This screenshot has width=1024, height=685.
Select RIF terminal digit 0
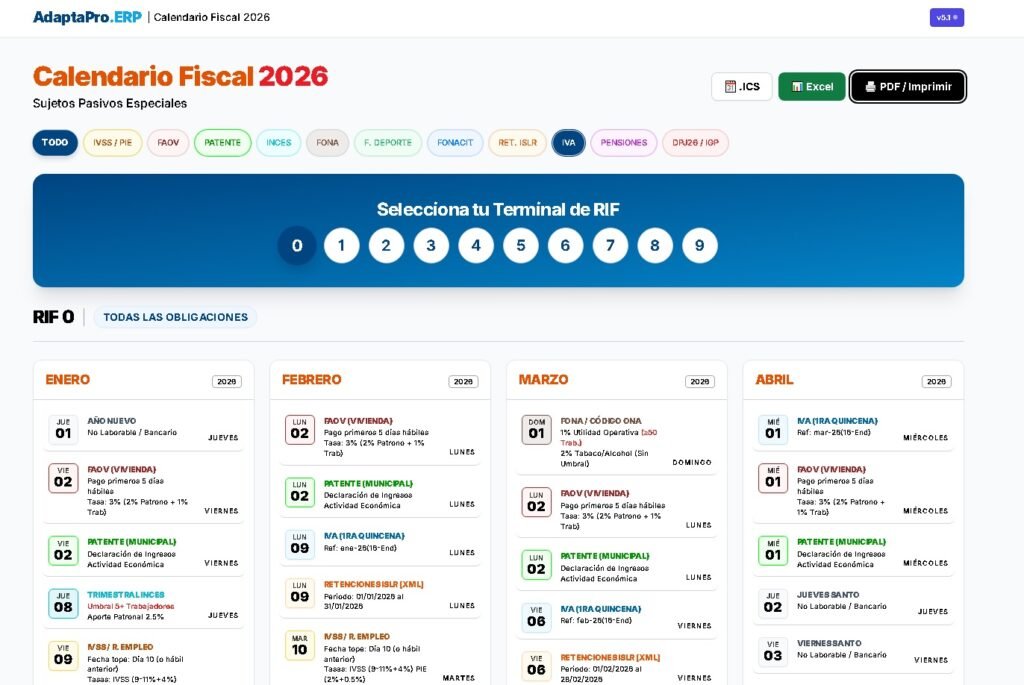297,246
